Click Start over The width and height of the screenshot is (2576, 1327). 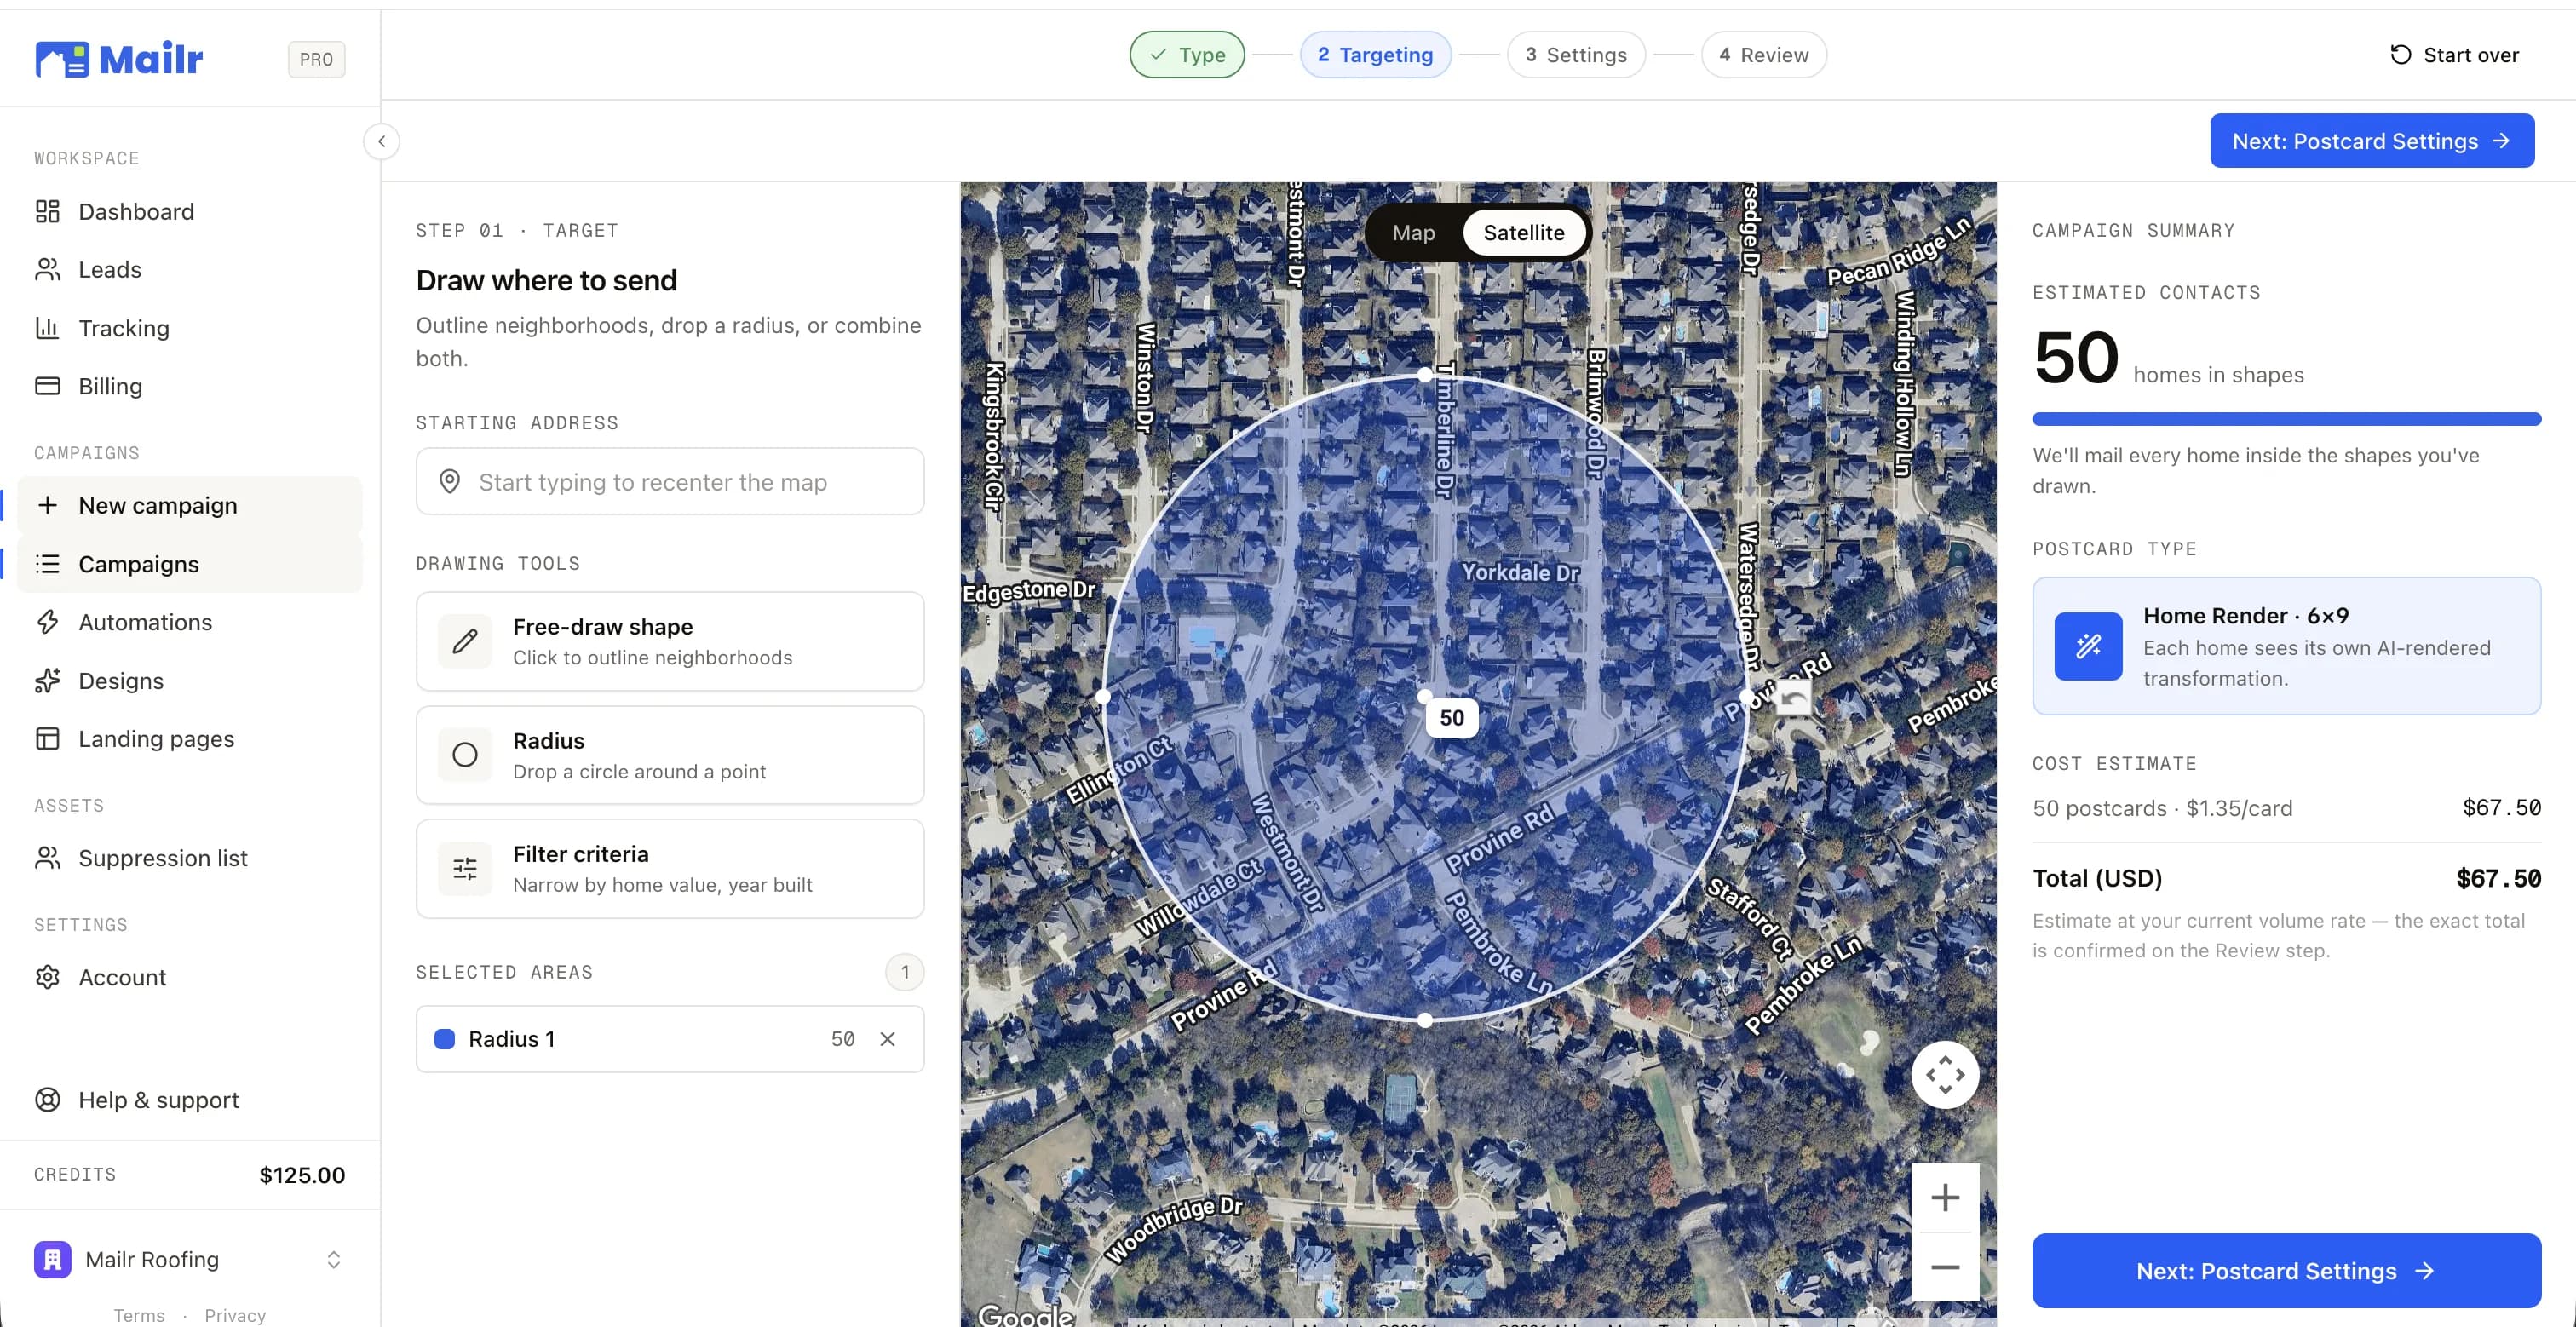pyautogui.click(x=2454, y=55)
